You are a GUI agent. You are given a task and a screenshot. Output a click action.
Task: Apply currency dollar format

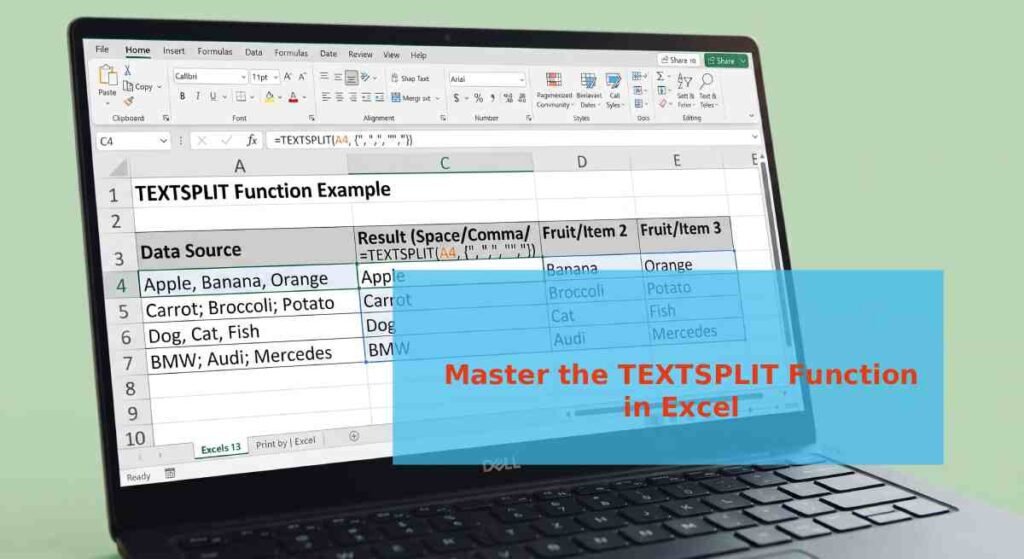[456, 98]
